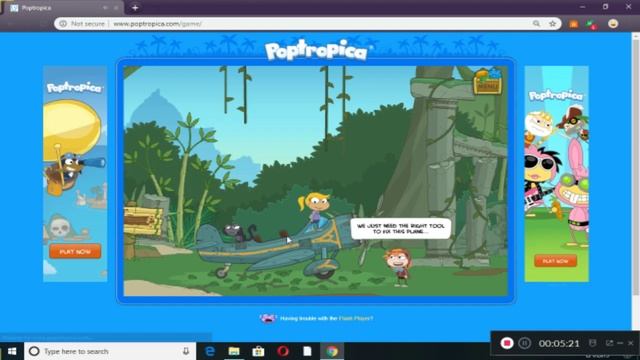Open Opera browser from taskbar
640x360 pixels.
[x=283, y=351]
